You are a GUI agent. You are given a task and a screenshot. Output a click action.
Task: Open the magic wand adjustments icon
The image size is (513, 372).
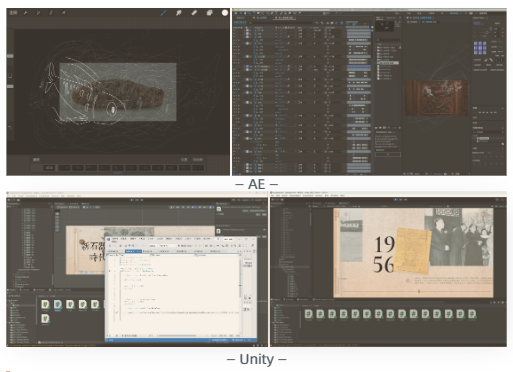click(38, 13)
